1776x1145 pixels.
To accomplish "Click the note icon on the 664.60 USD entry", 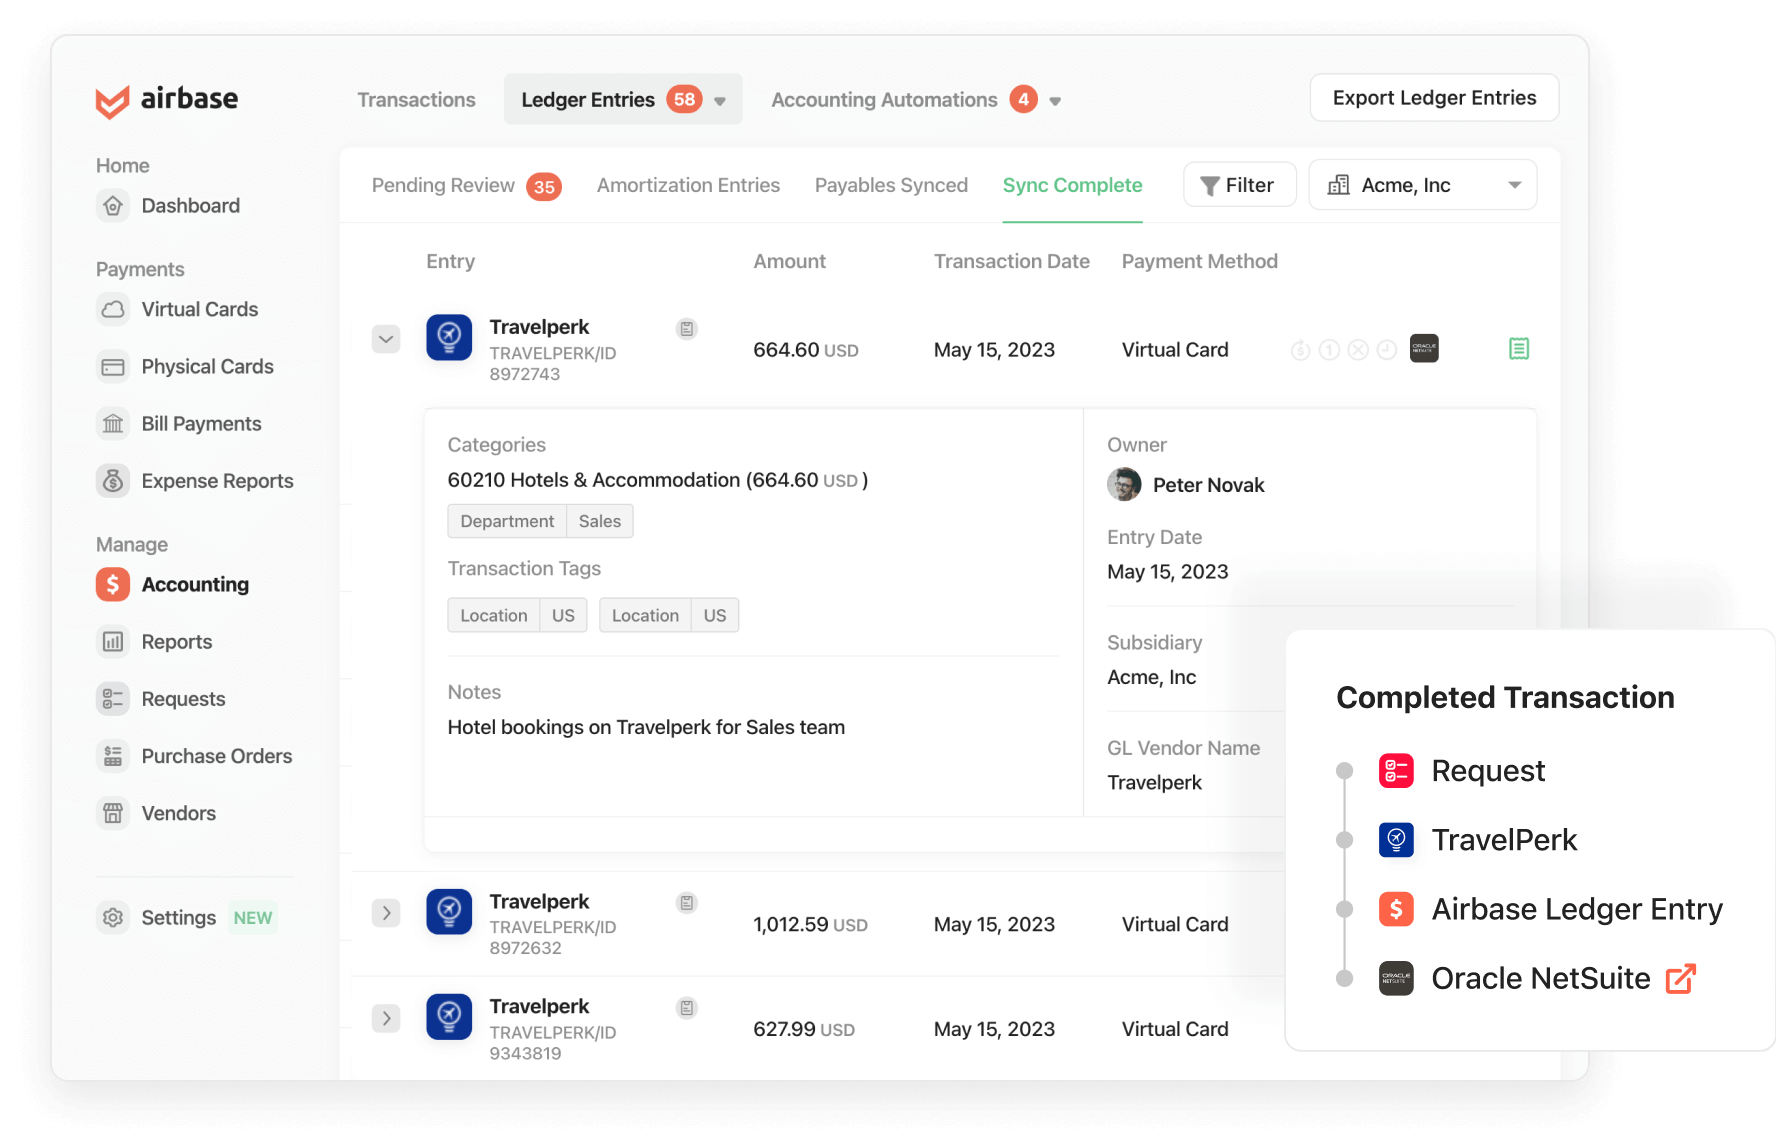I will [x=687, y=329].
